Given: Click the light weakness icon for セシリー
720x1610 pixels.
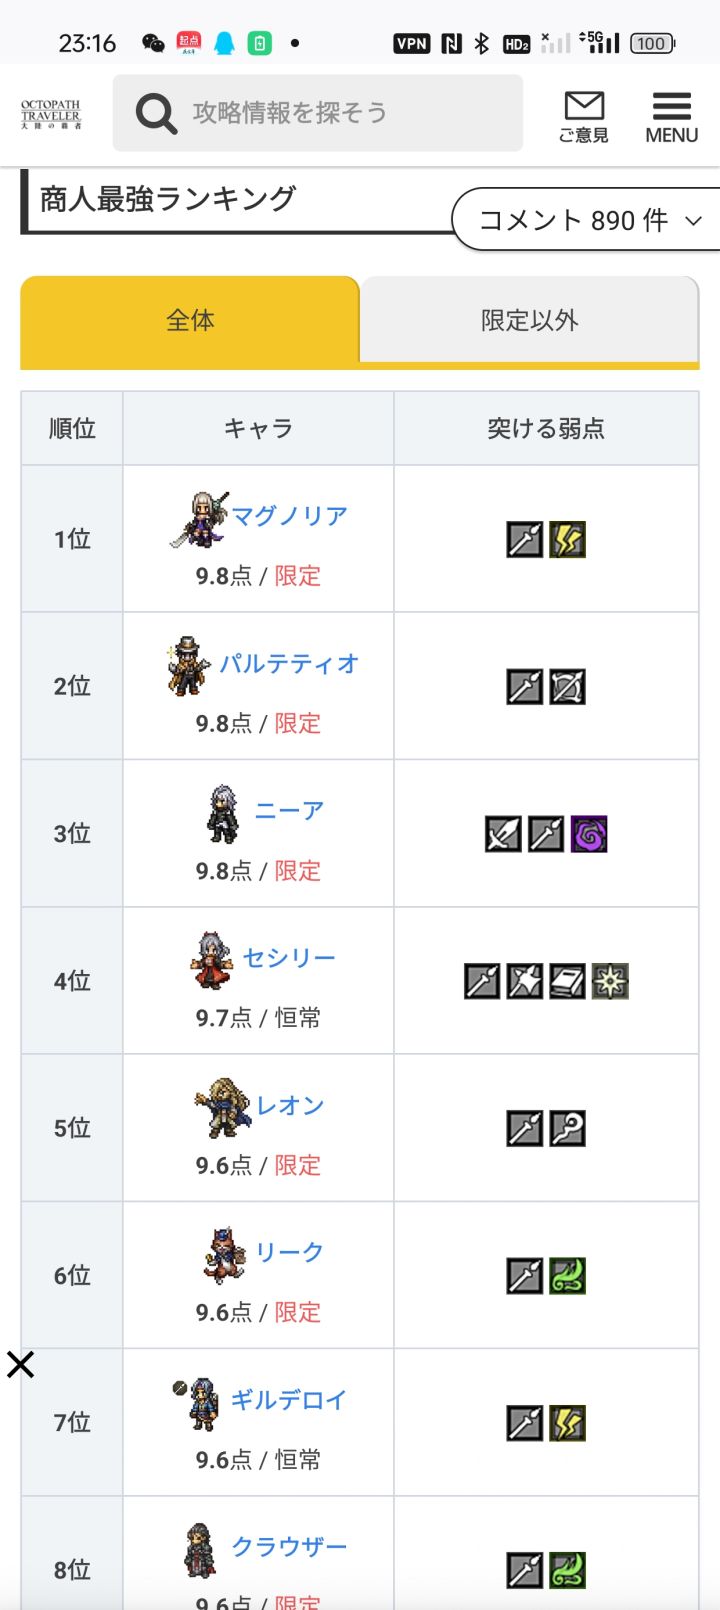Looking at the screenshot, I should pyautogui.click(x=610, y=982).
